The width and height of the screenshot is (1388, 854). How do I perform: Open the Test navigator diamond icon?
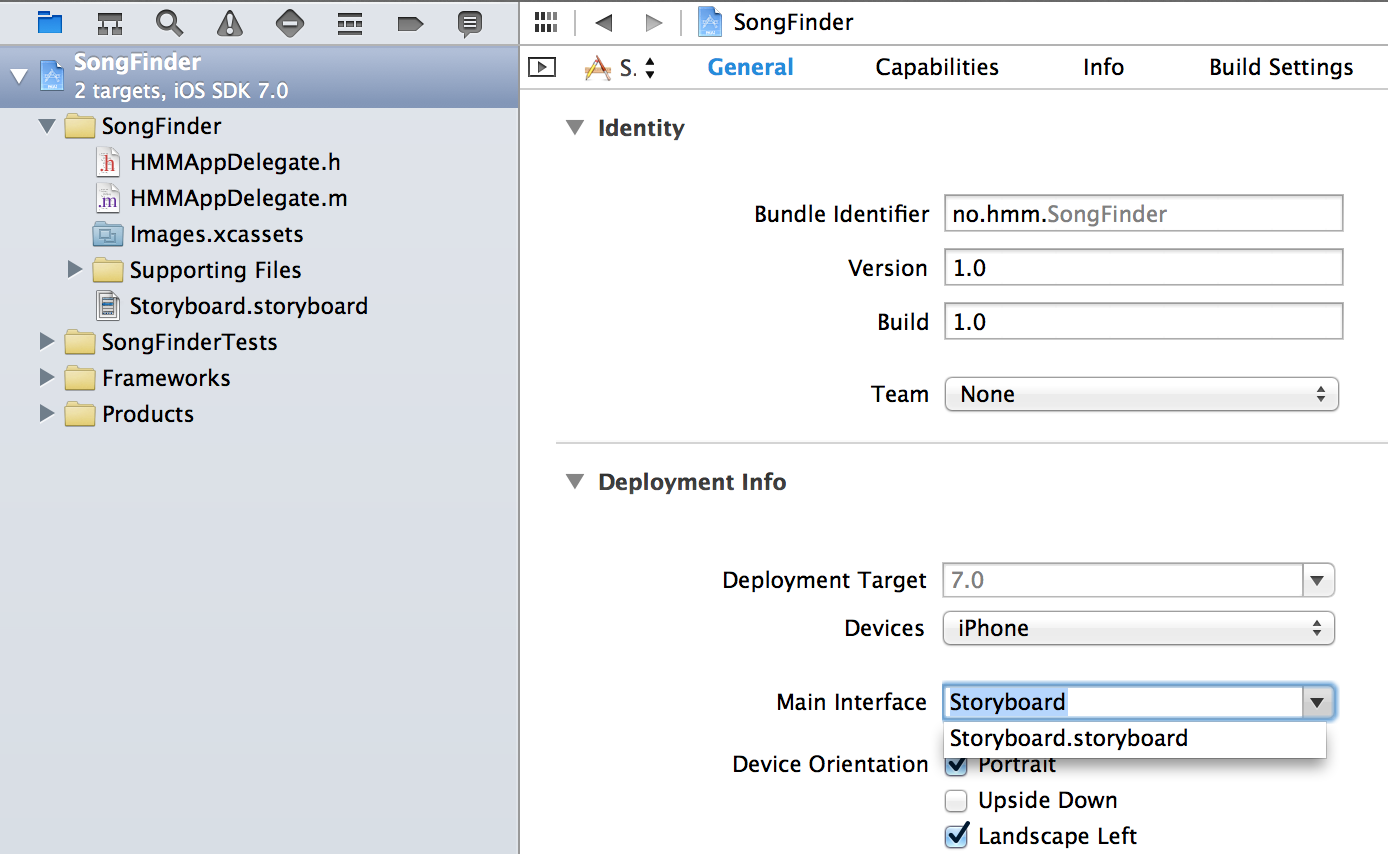[290, 22]
